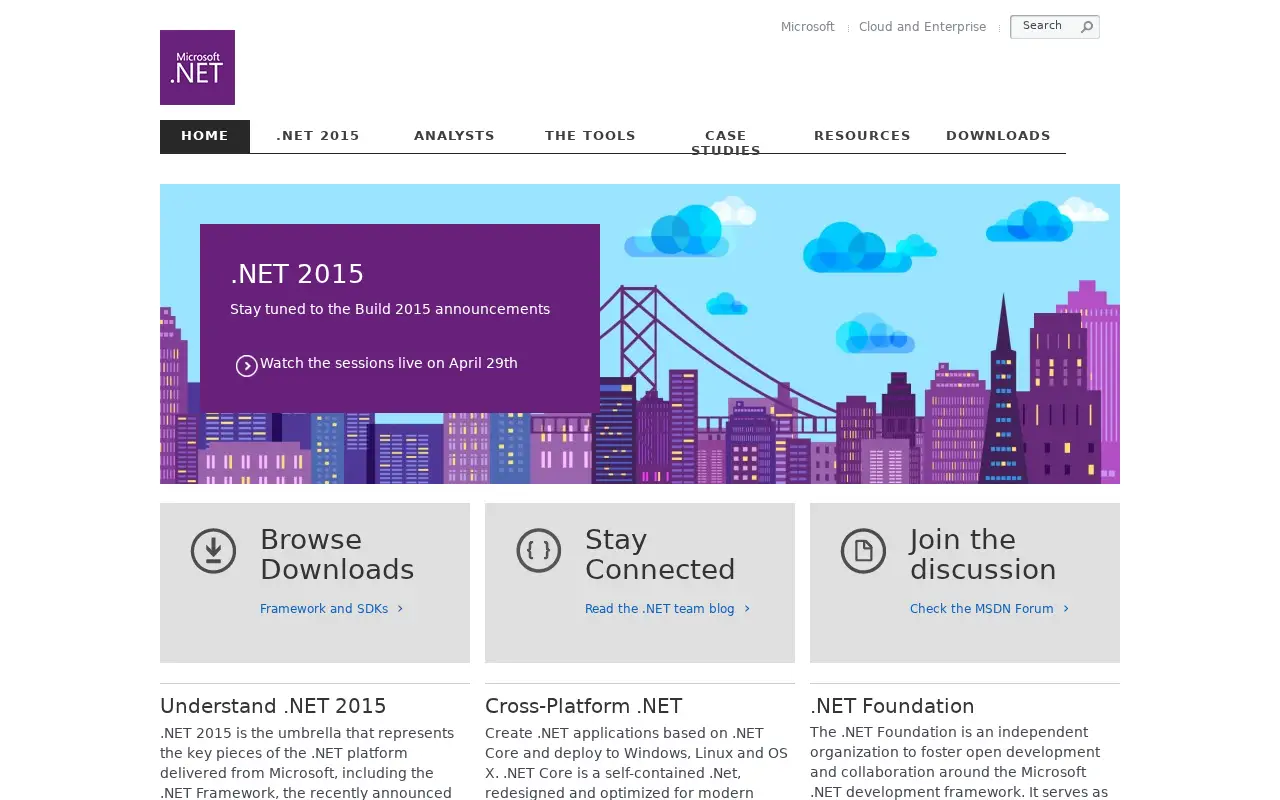Go to the DOWNLOADS menu item
This screenshot has width=1280, height=800.
pyautogui.click(x=998, y=136)
